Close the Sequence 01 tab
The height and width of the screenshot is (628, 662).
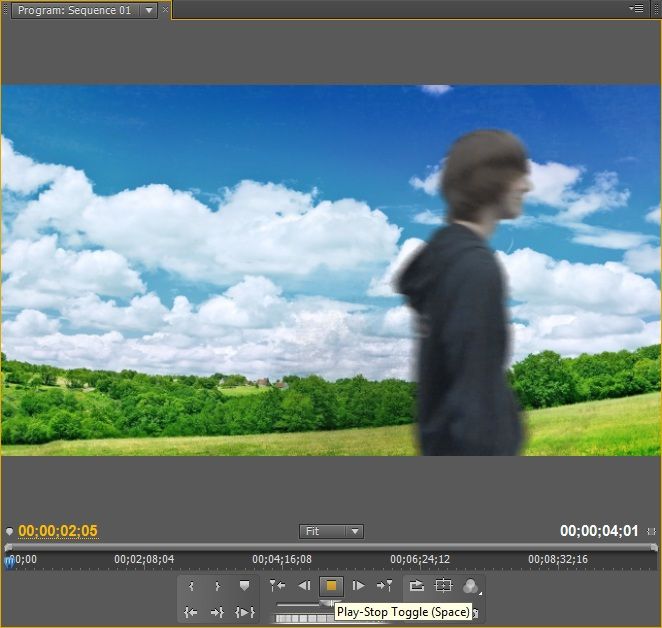click(166, 9)
